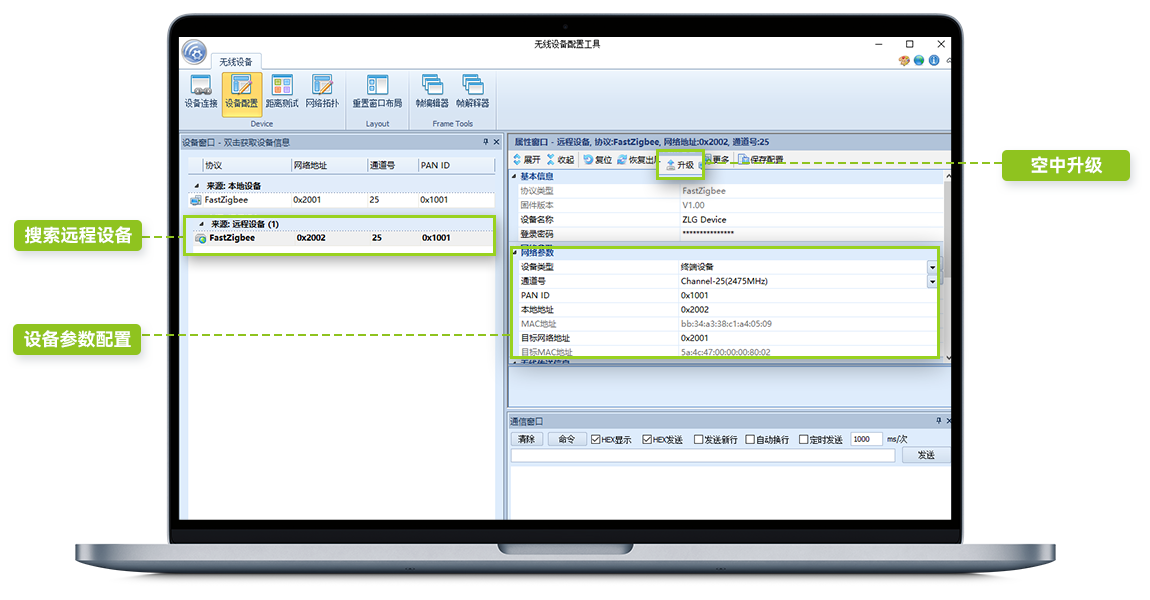
Task: Open the 通道号 channel dropdown
Action: coord(932,282)
